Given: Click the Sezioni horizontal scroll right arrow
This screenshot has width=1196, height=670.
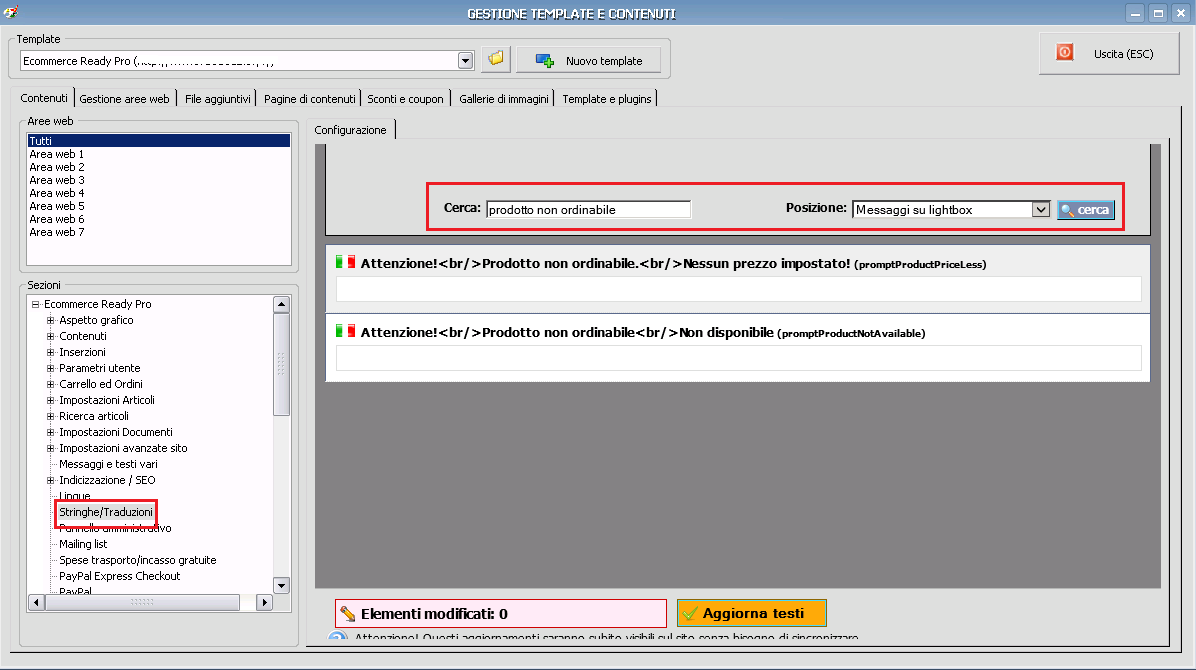Looking at the screenshot, I should [x=264, y=602].
